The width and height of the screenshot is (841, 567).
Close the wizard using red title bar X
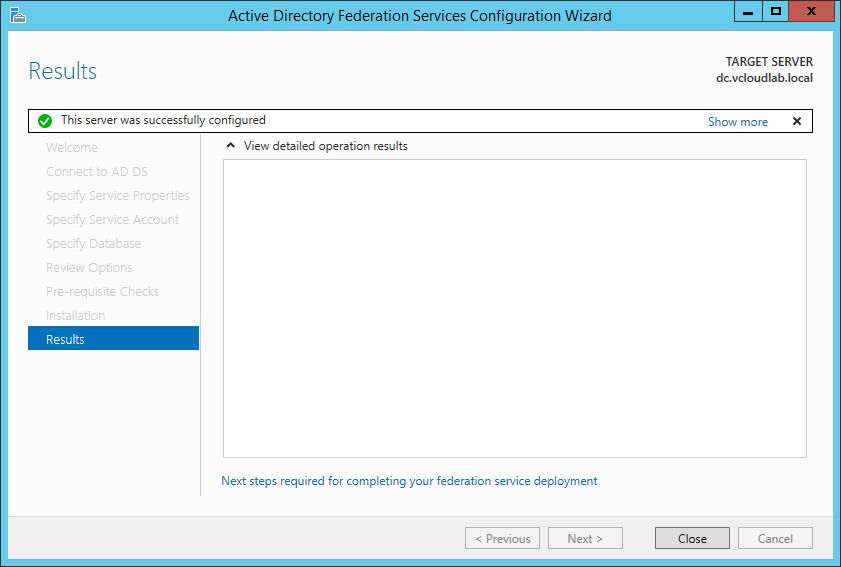point(812,11)
